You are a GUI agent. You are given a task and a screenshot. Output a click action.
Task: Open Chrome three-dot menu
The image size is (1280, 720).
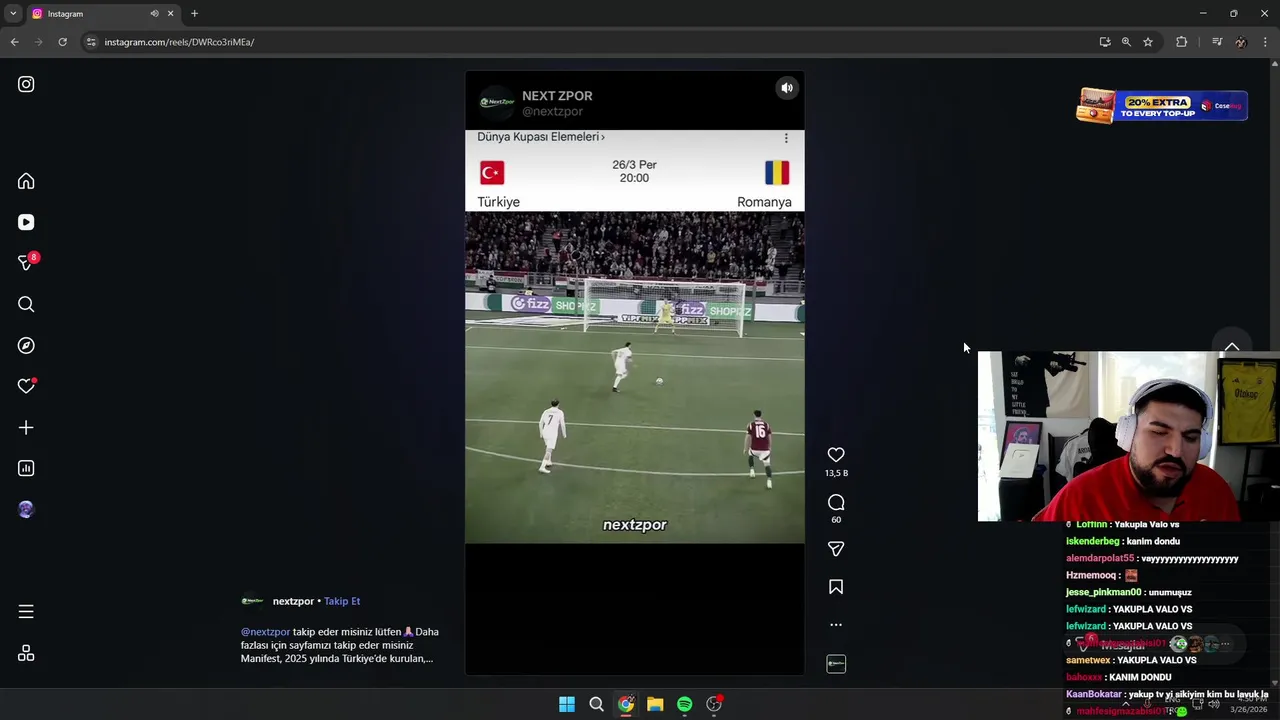point(1265,42)
